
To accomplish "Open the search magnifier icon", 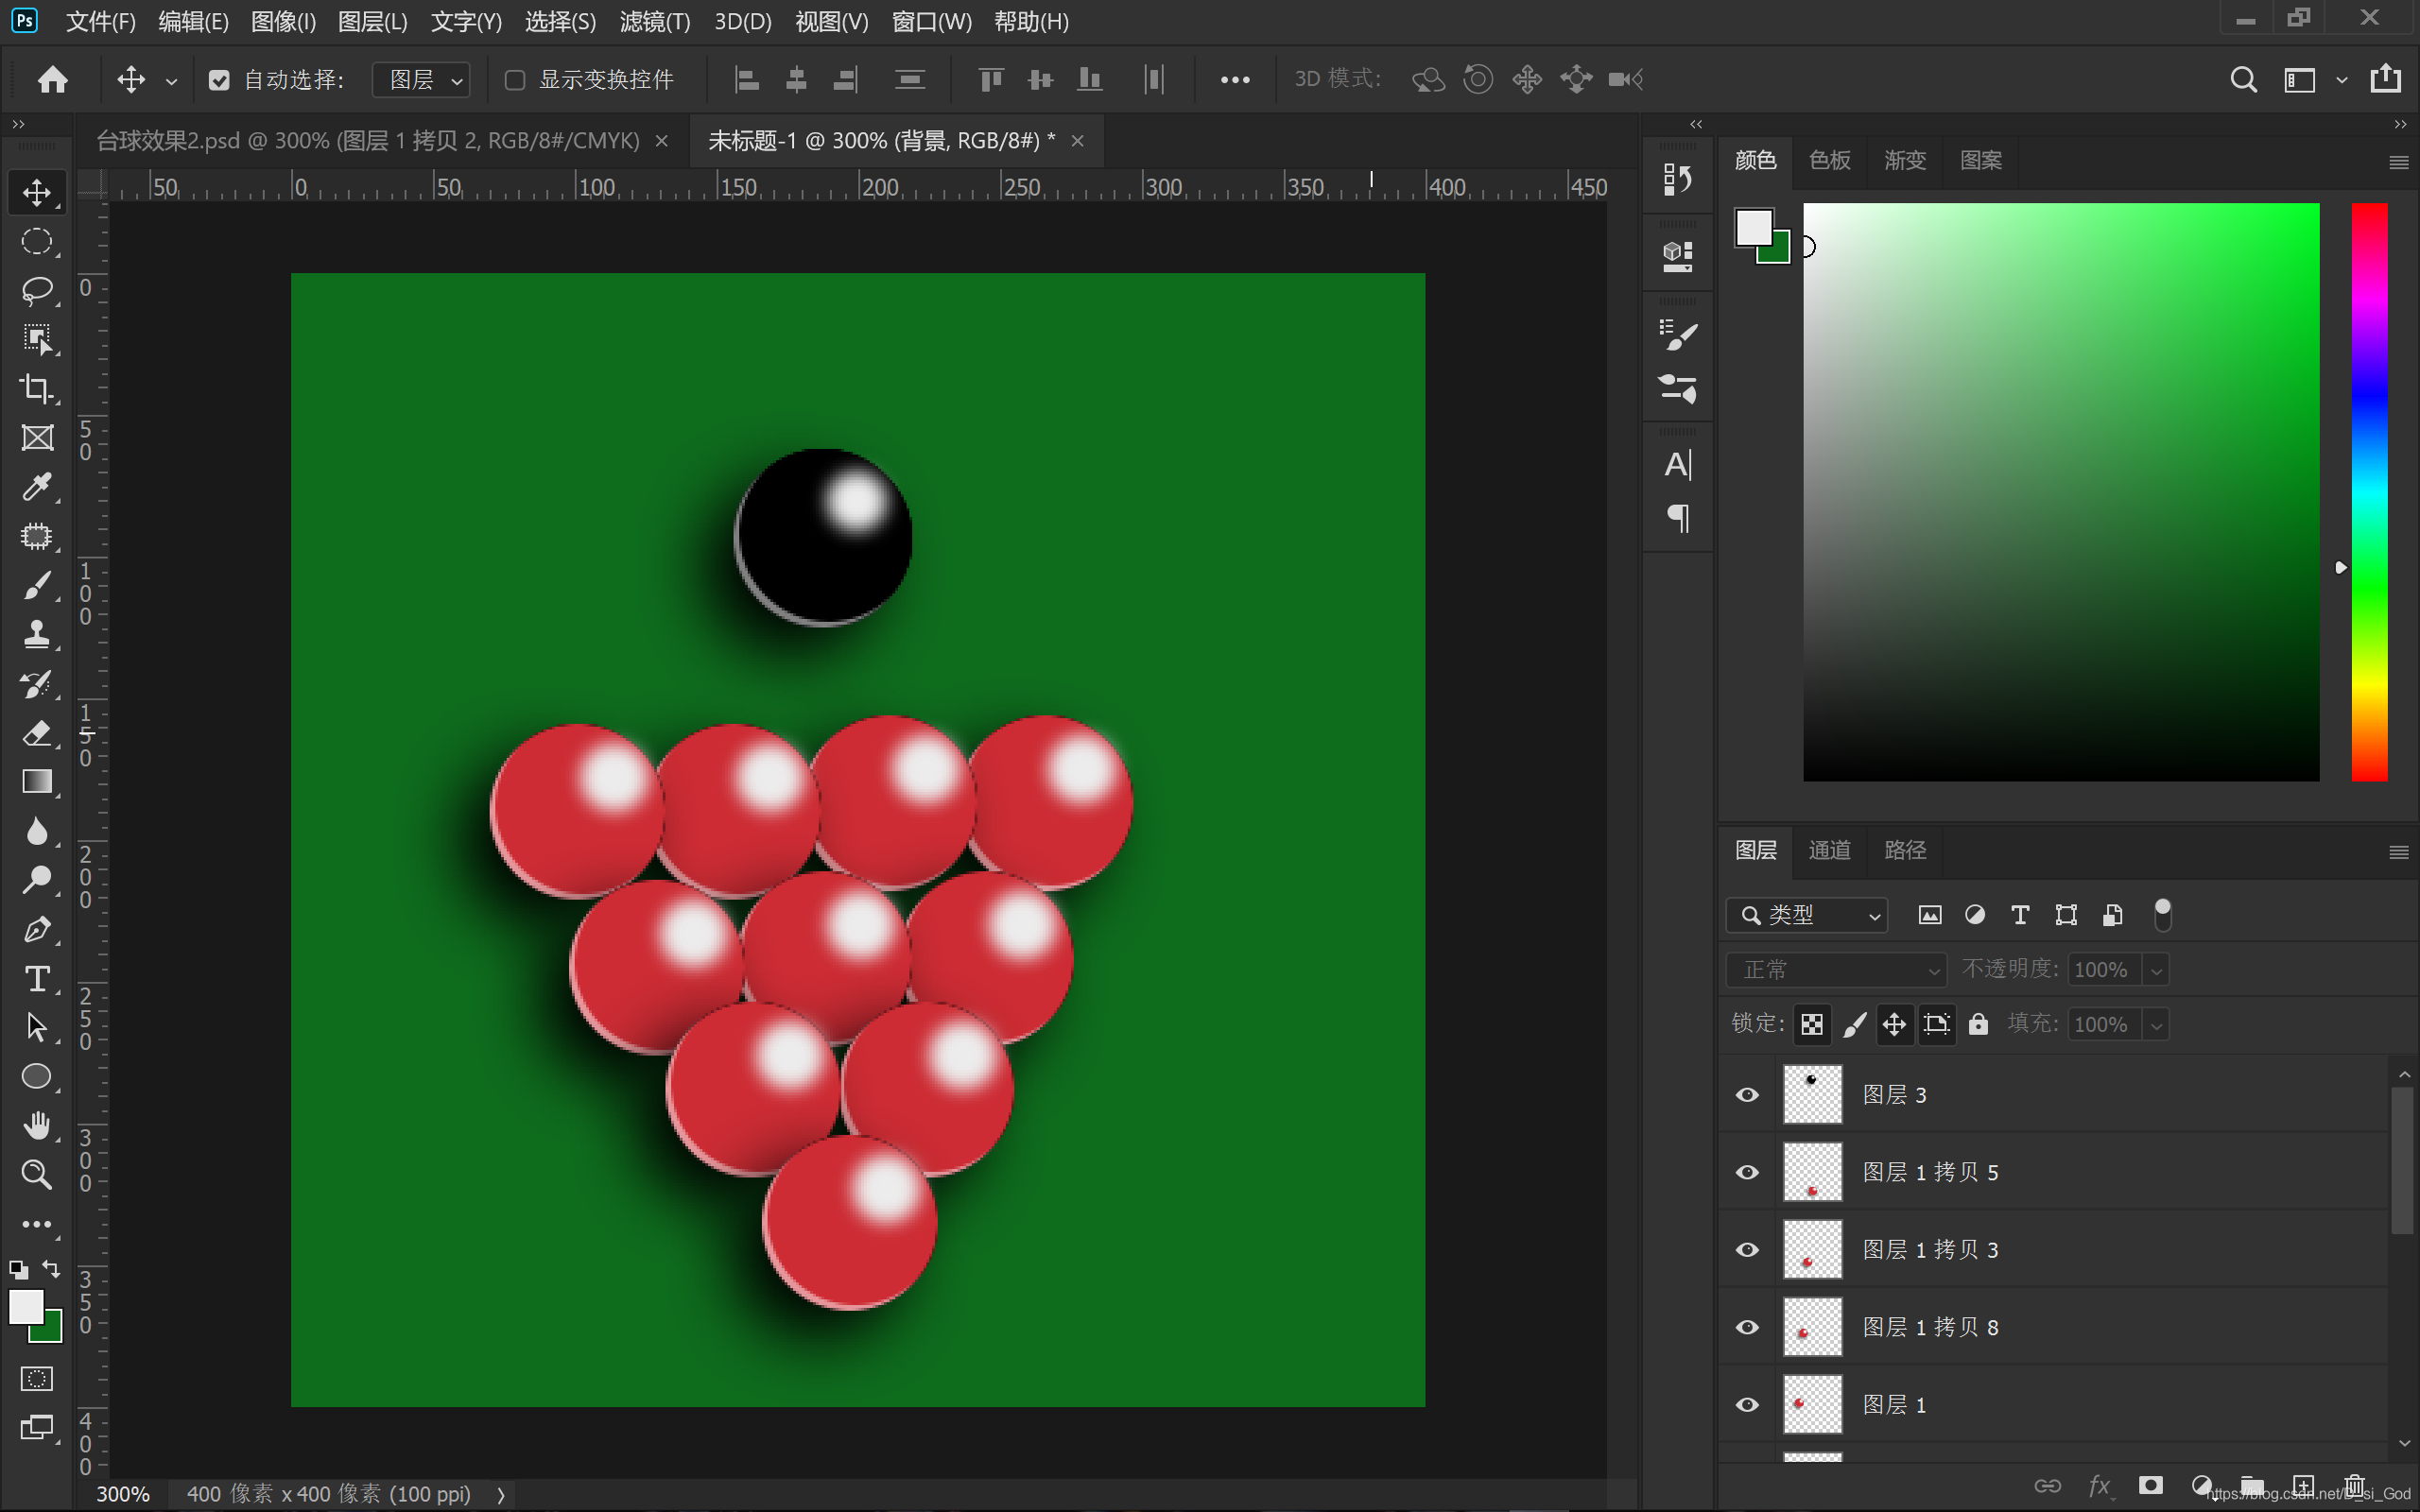I will pyautogui.click(x=2243, y=79).
